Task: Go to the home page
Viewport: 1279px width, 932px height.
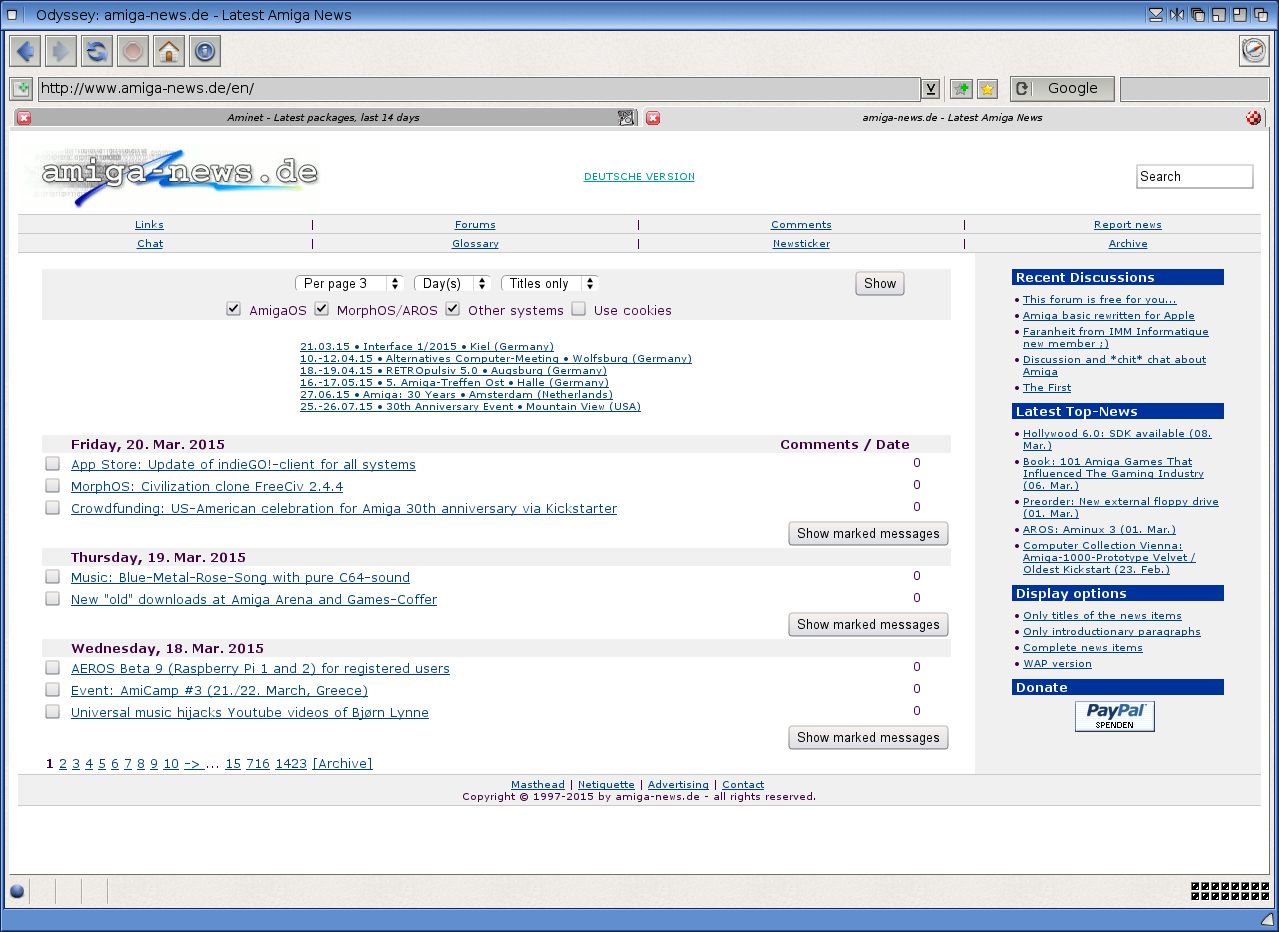Action: tap(169, 51)
